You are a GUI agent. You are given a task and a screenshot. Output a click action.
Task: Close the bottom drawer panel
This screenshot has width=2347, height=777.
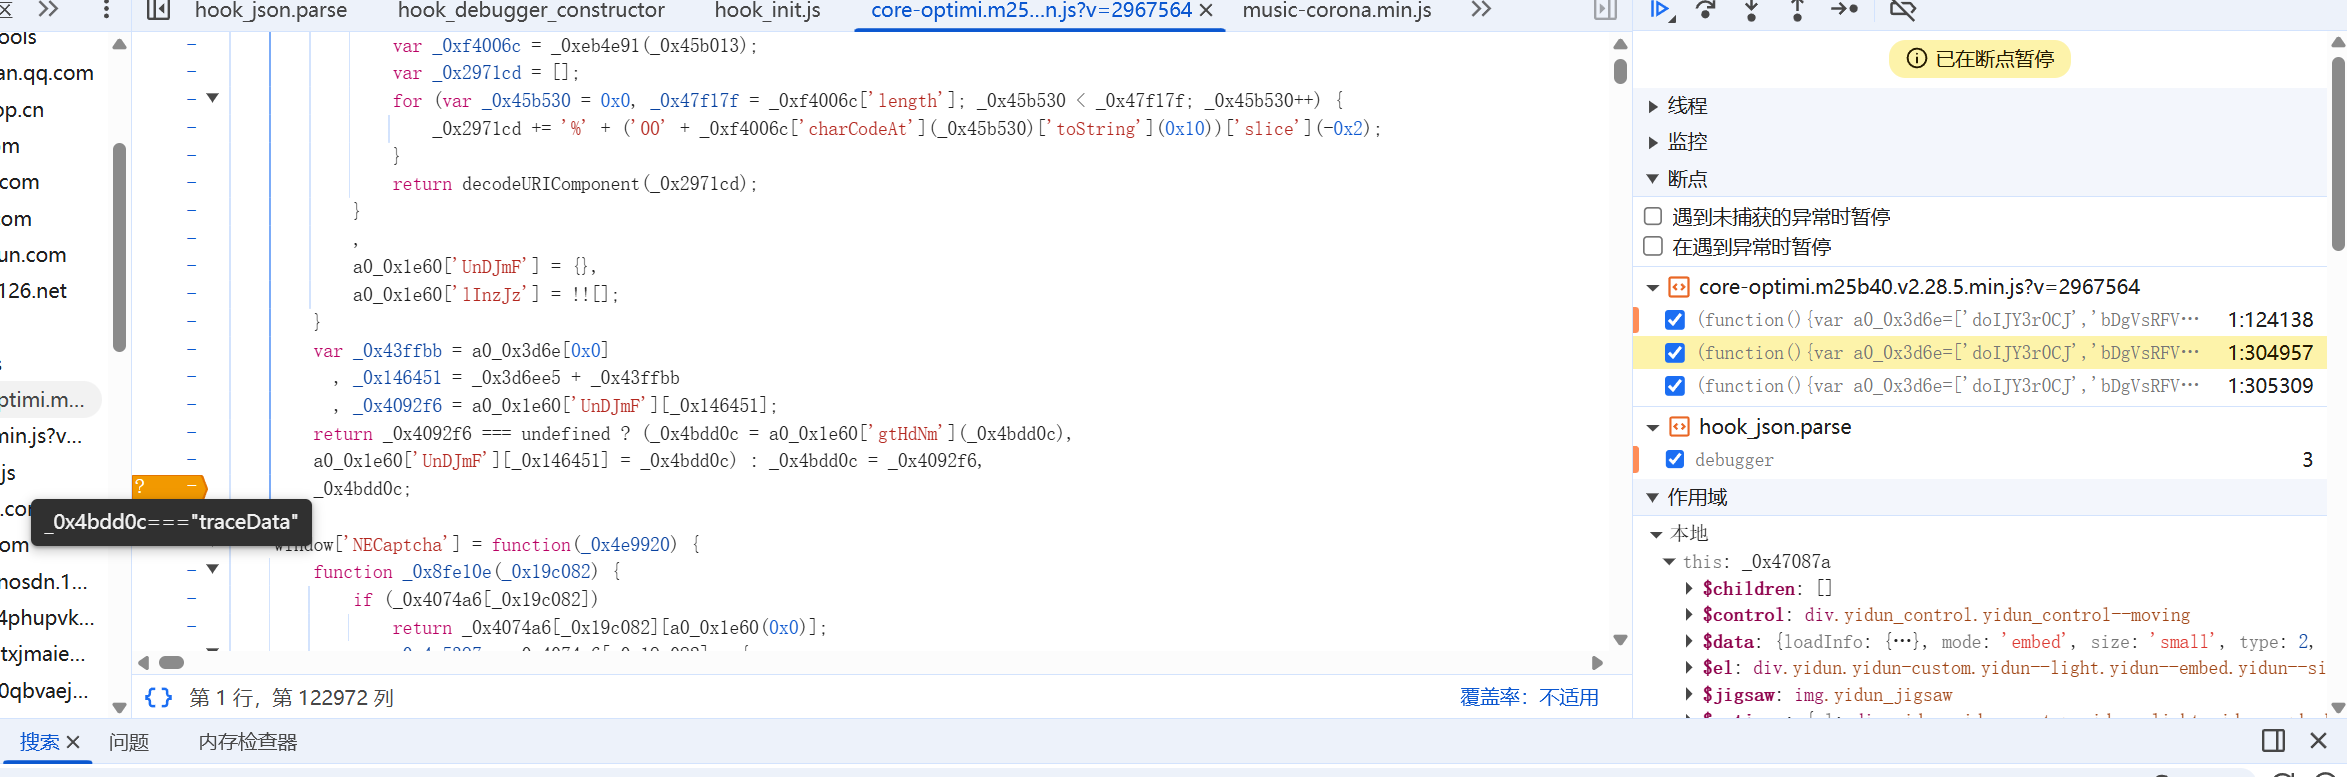coord(2319,740)
